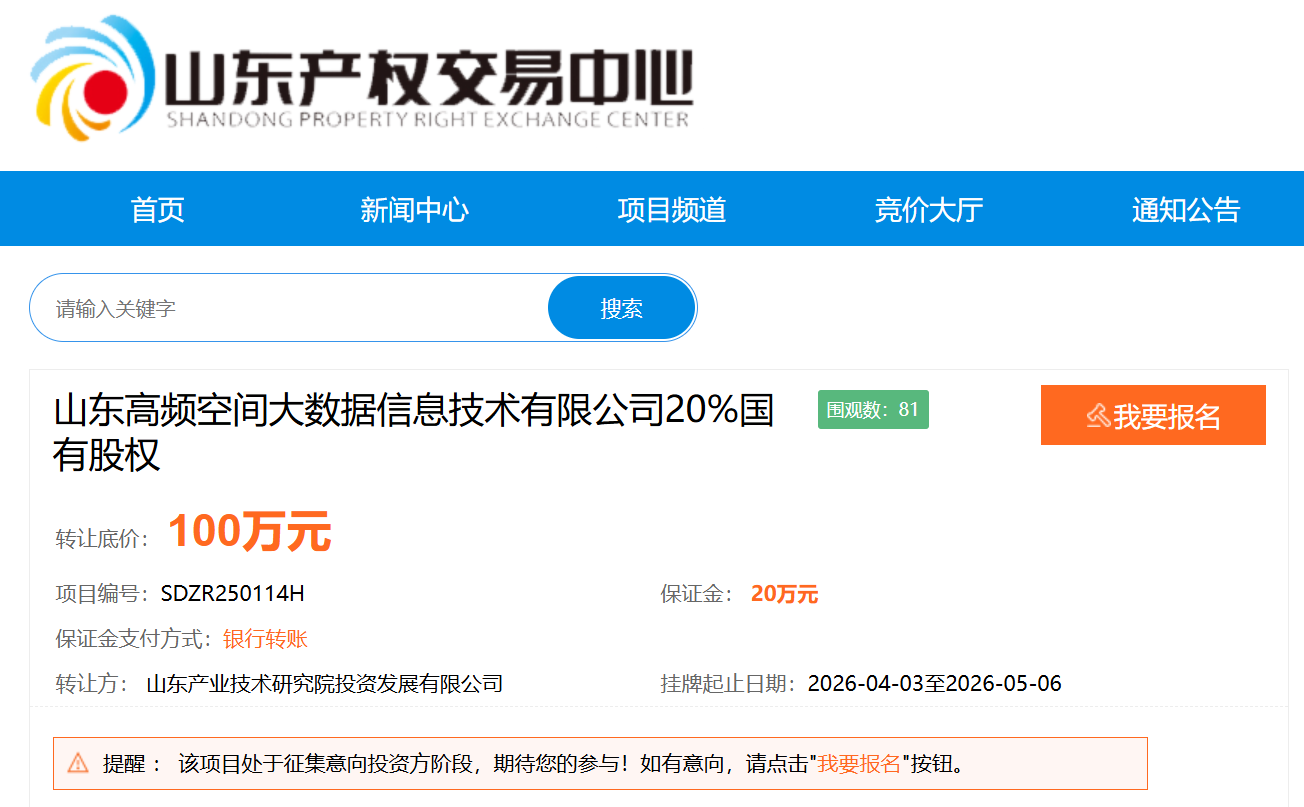Click the 100万元 transfer base price

tap(249, 532)
